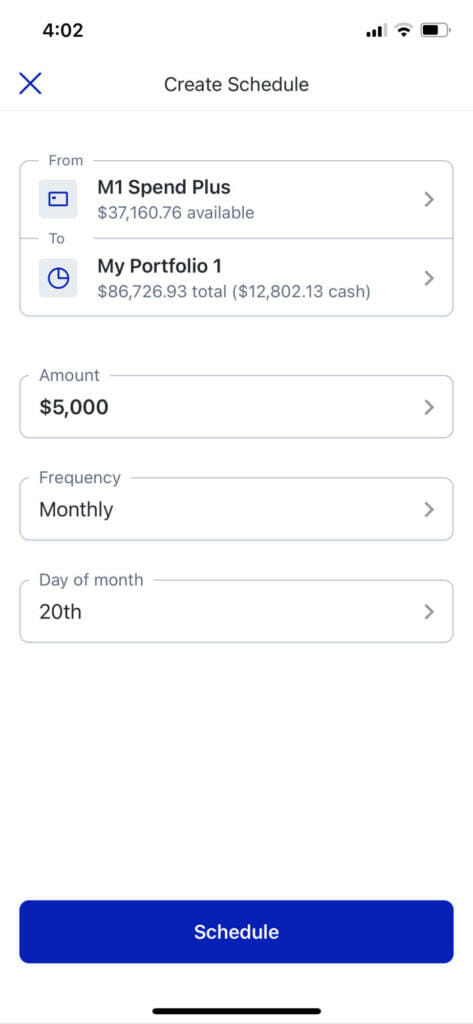Select the M1 Spend Plus source account
This screenshot has width=473, height=1024.
[x=236, y=199]
